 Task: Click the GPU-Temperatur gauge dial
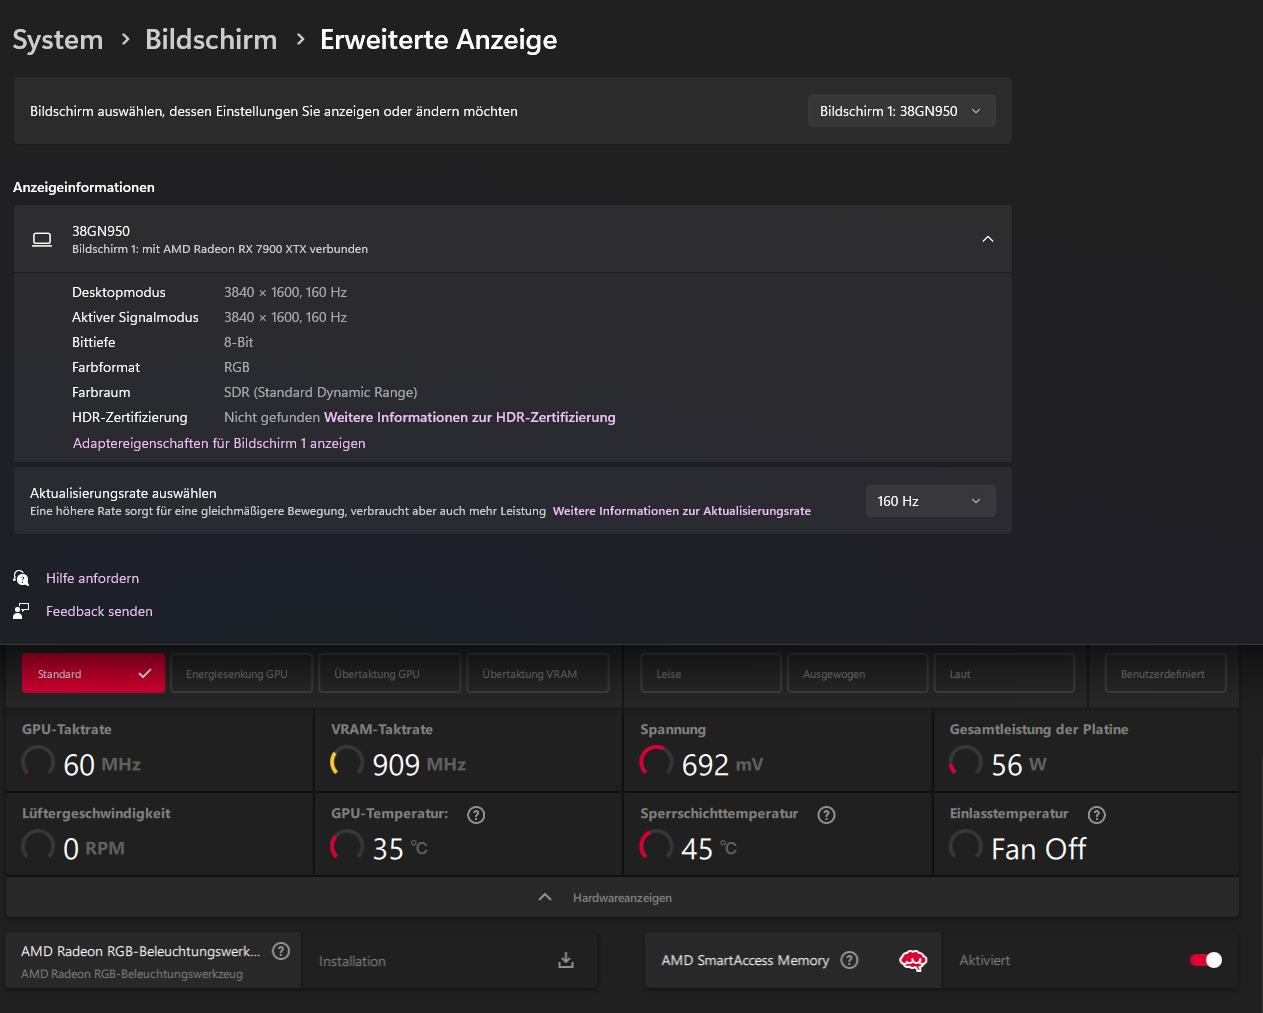point(347,846)
